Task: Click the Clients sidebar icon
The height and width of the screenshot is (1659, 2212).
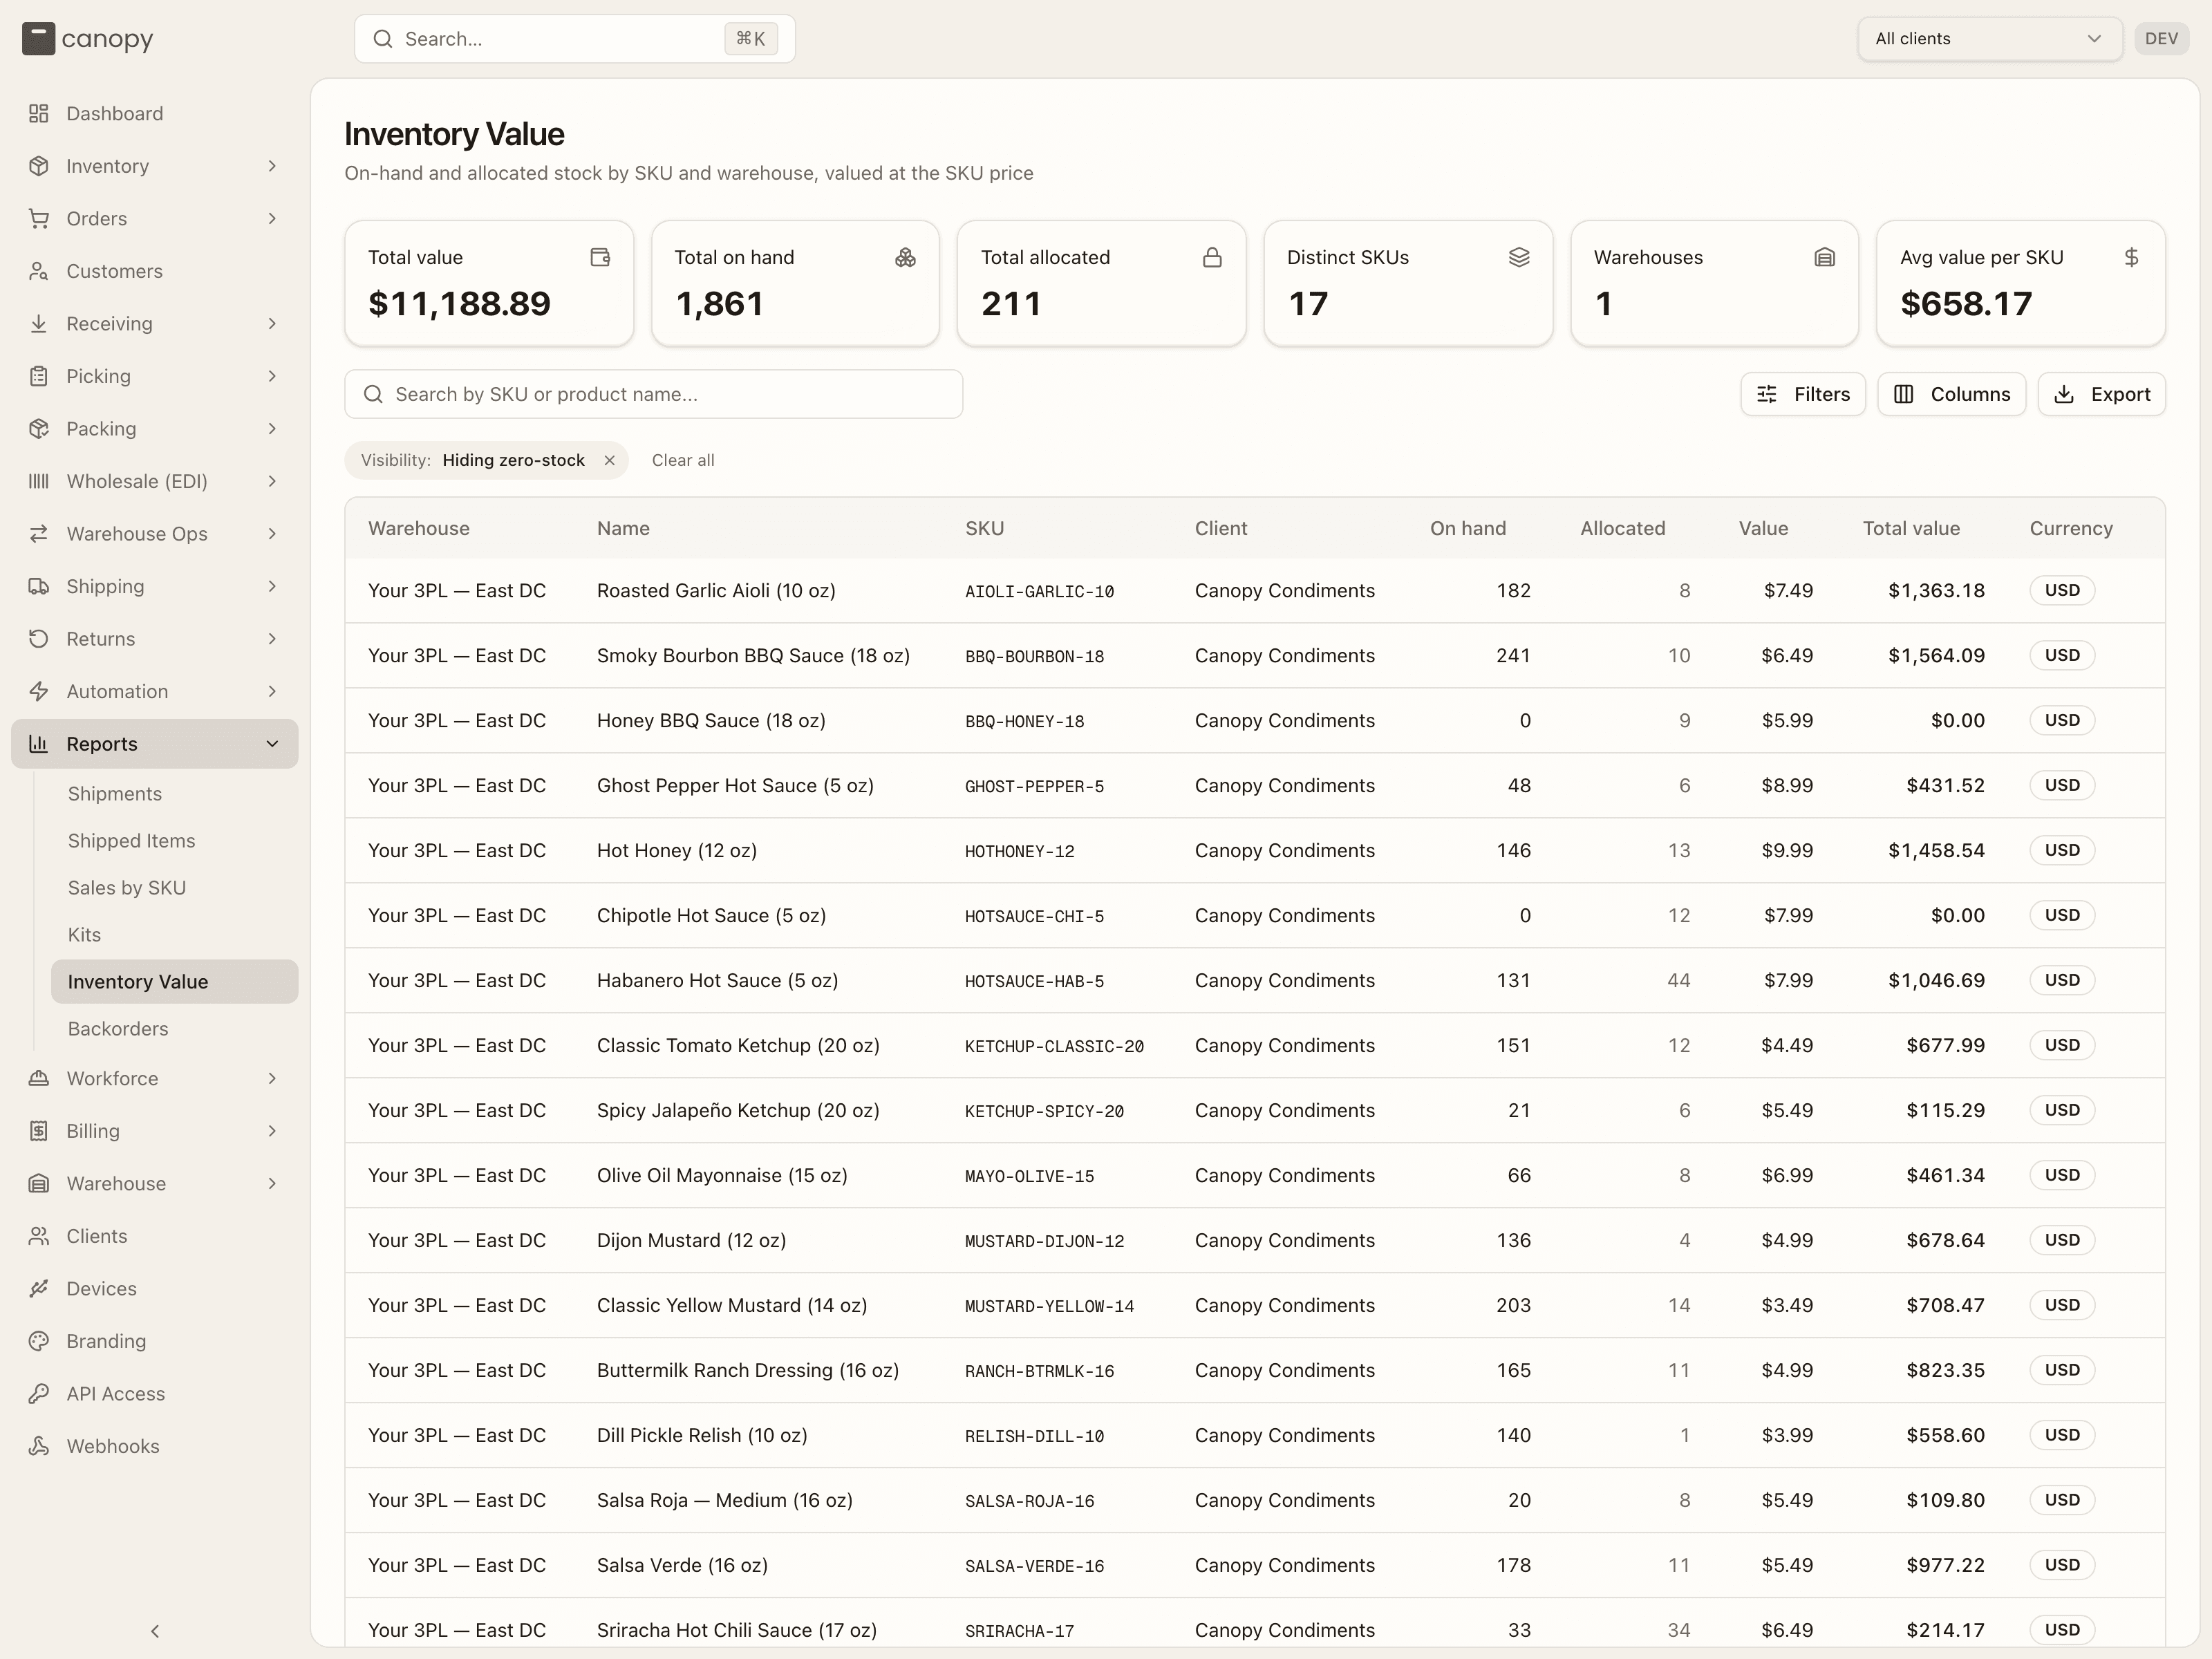Action: [38, 1236]
